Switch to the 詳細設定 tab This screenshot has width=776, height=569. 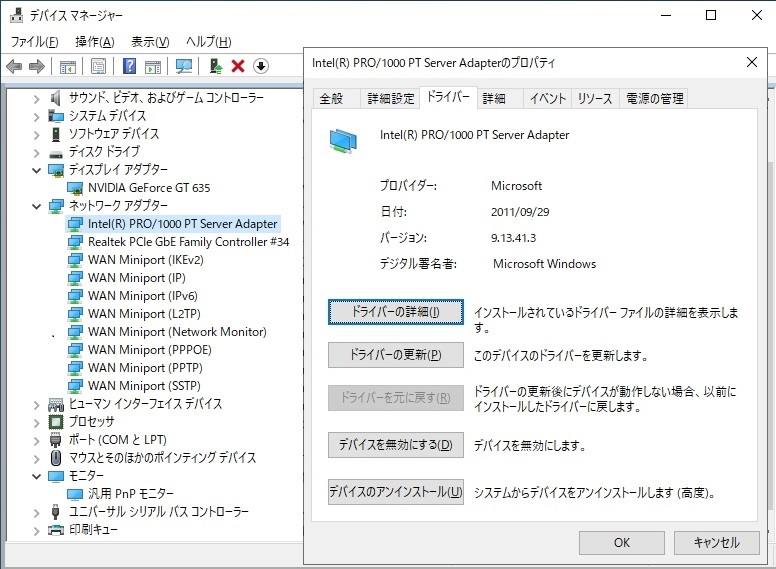tap(390, 98)
